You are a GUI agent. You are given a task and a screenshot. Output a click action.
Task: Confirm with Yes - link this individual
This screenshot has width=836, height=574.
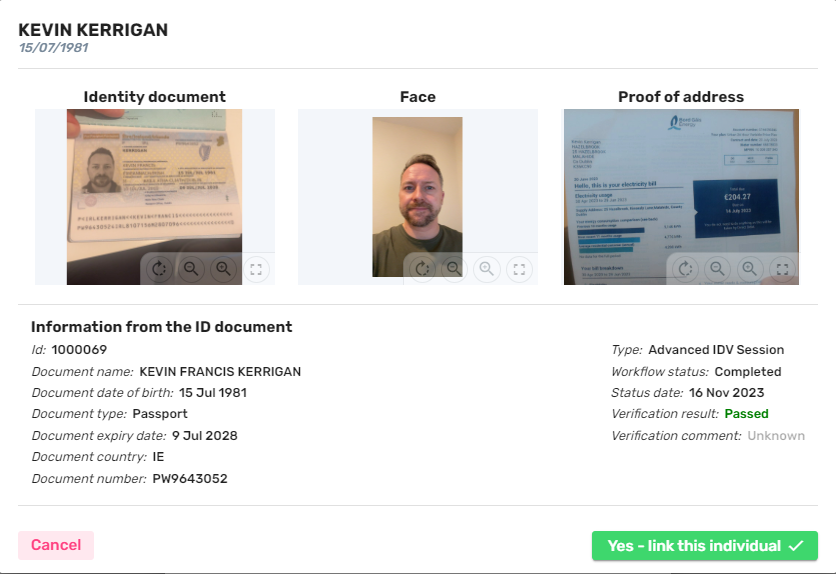(x=704, y=545)
